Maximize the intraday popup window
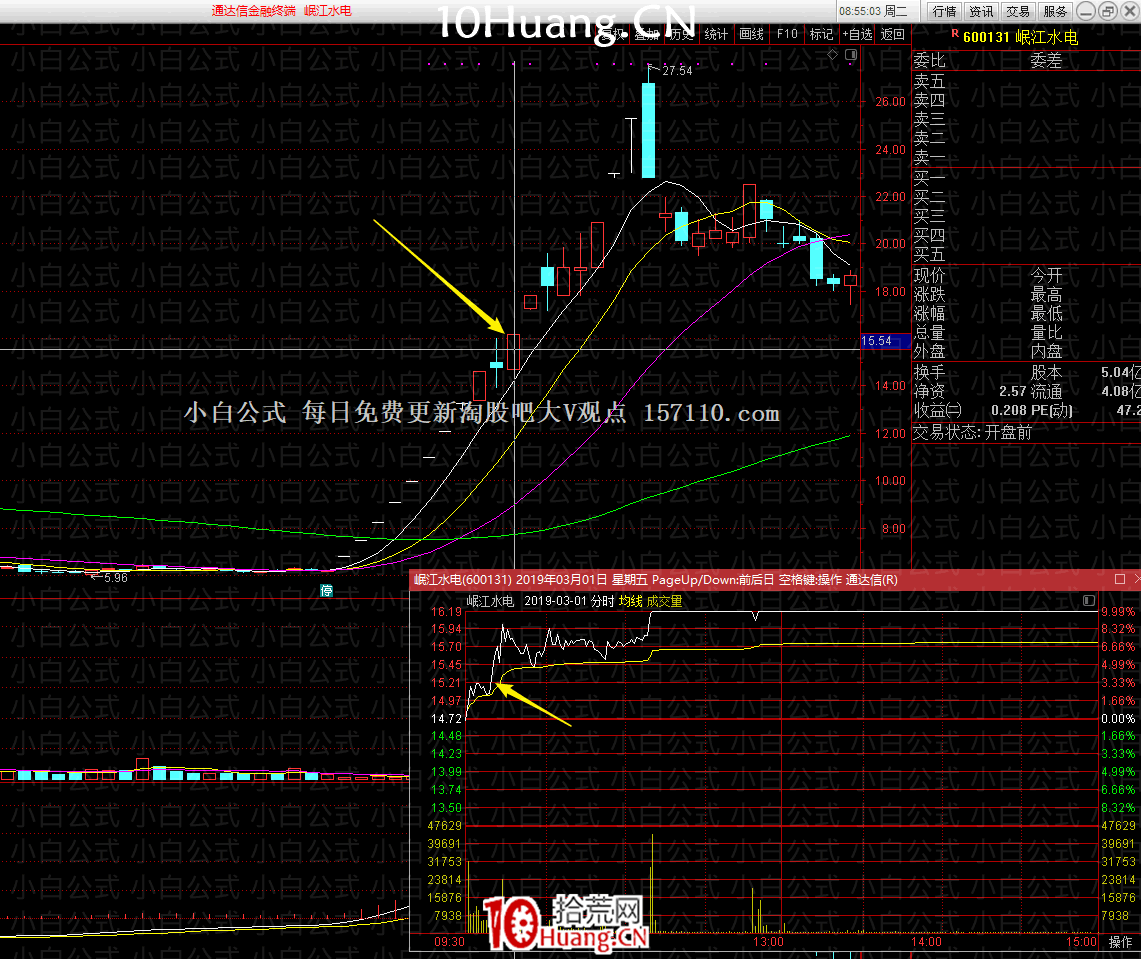Screen dimensions: 1141x959 pos(1120,579)
